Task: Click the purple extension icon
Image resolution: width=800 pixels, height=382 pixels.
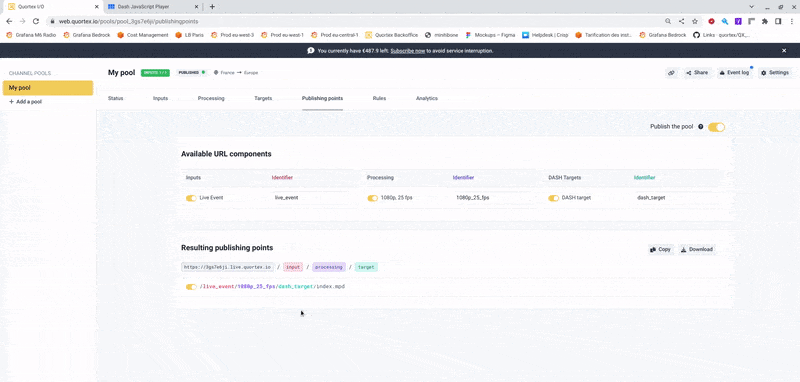Action: 738,21
